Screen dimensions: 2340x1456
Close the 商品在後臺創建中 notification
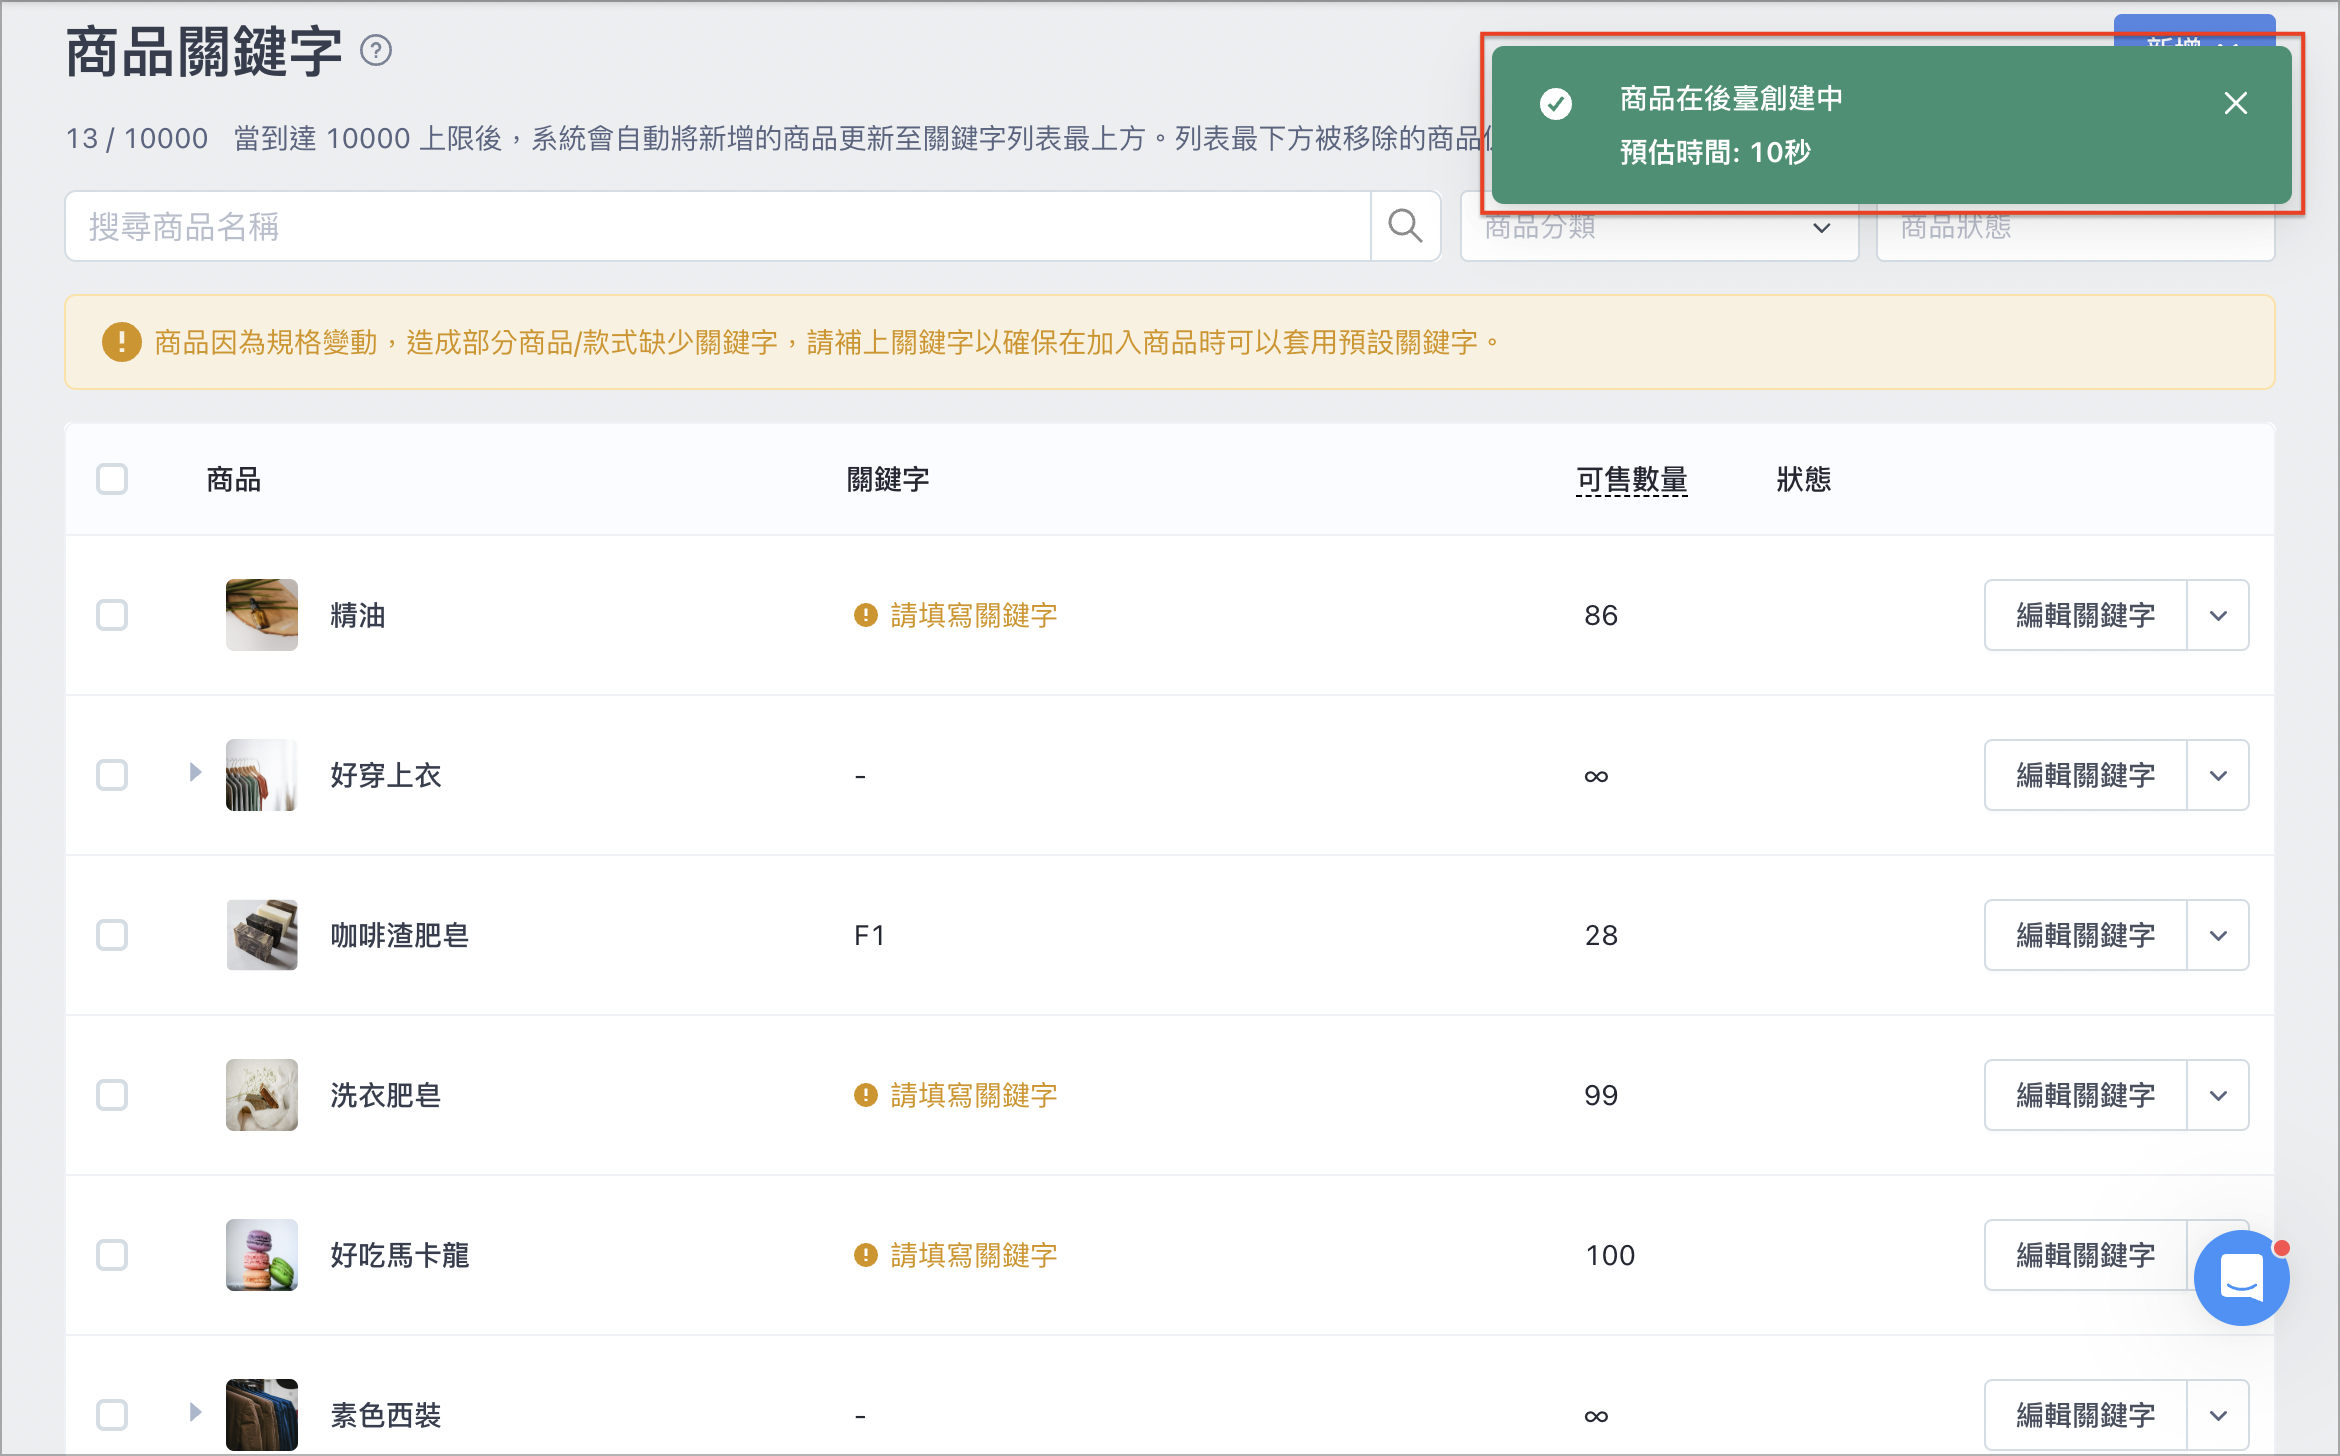coord(2236,103)
